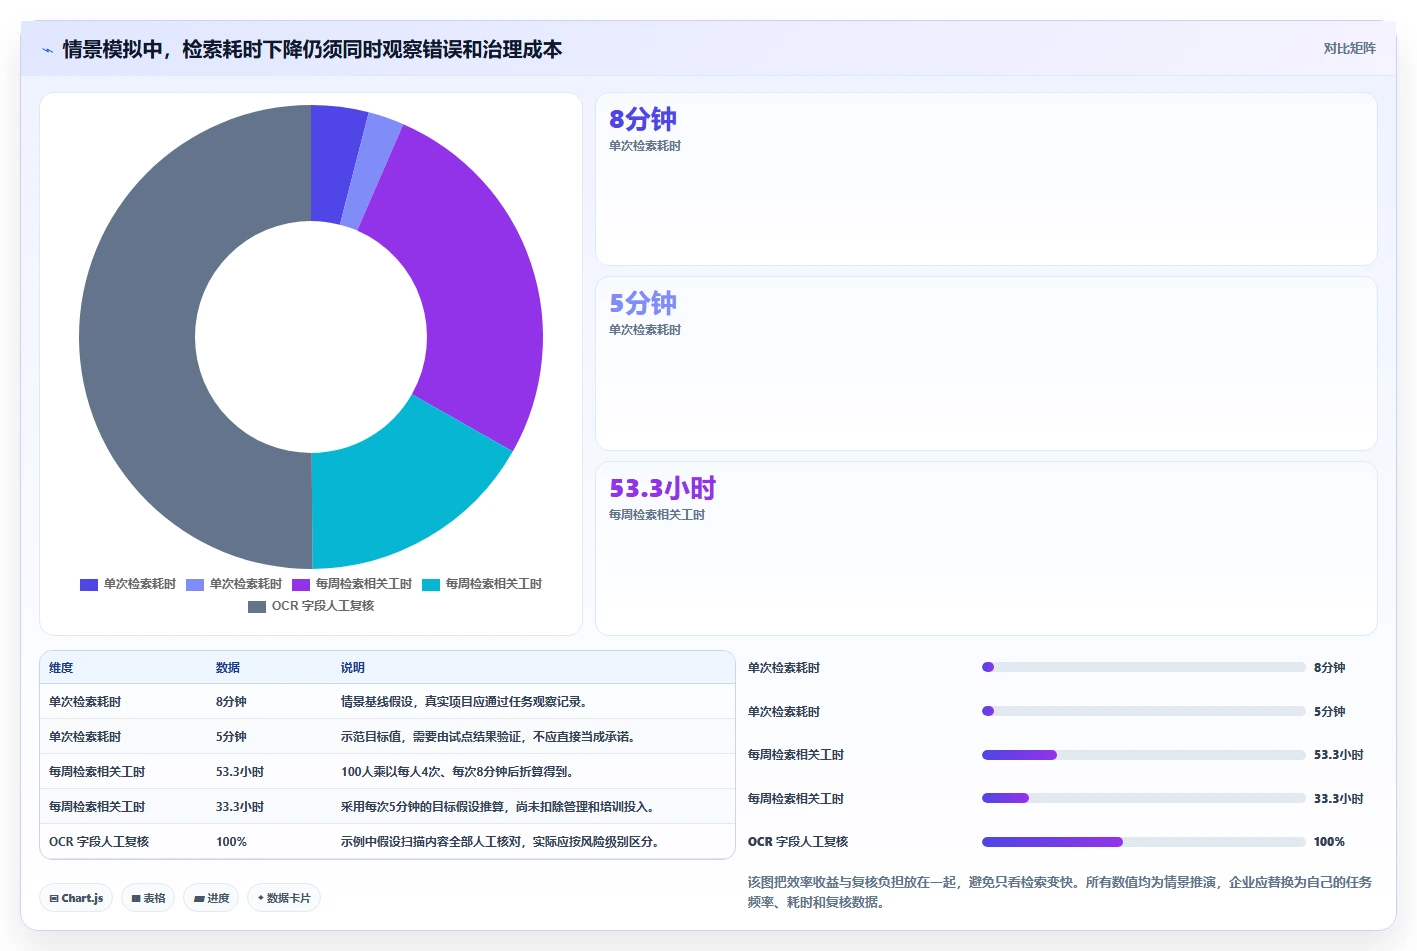Select the 5分钟 table cell
This screenshot has width=1417, height=951.
click(x=231, y=737)
